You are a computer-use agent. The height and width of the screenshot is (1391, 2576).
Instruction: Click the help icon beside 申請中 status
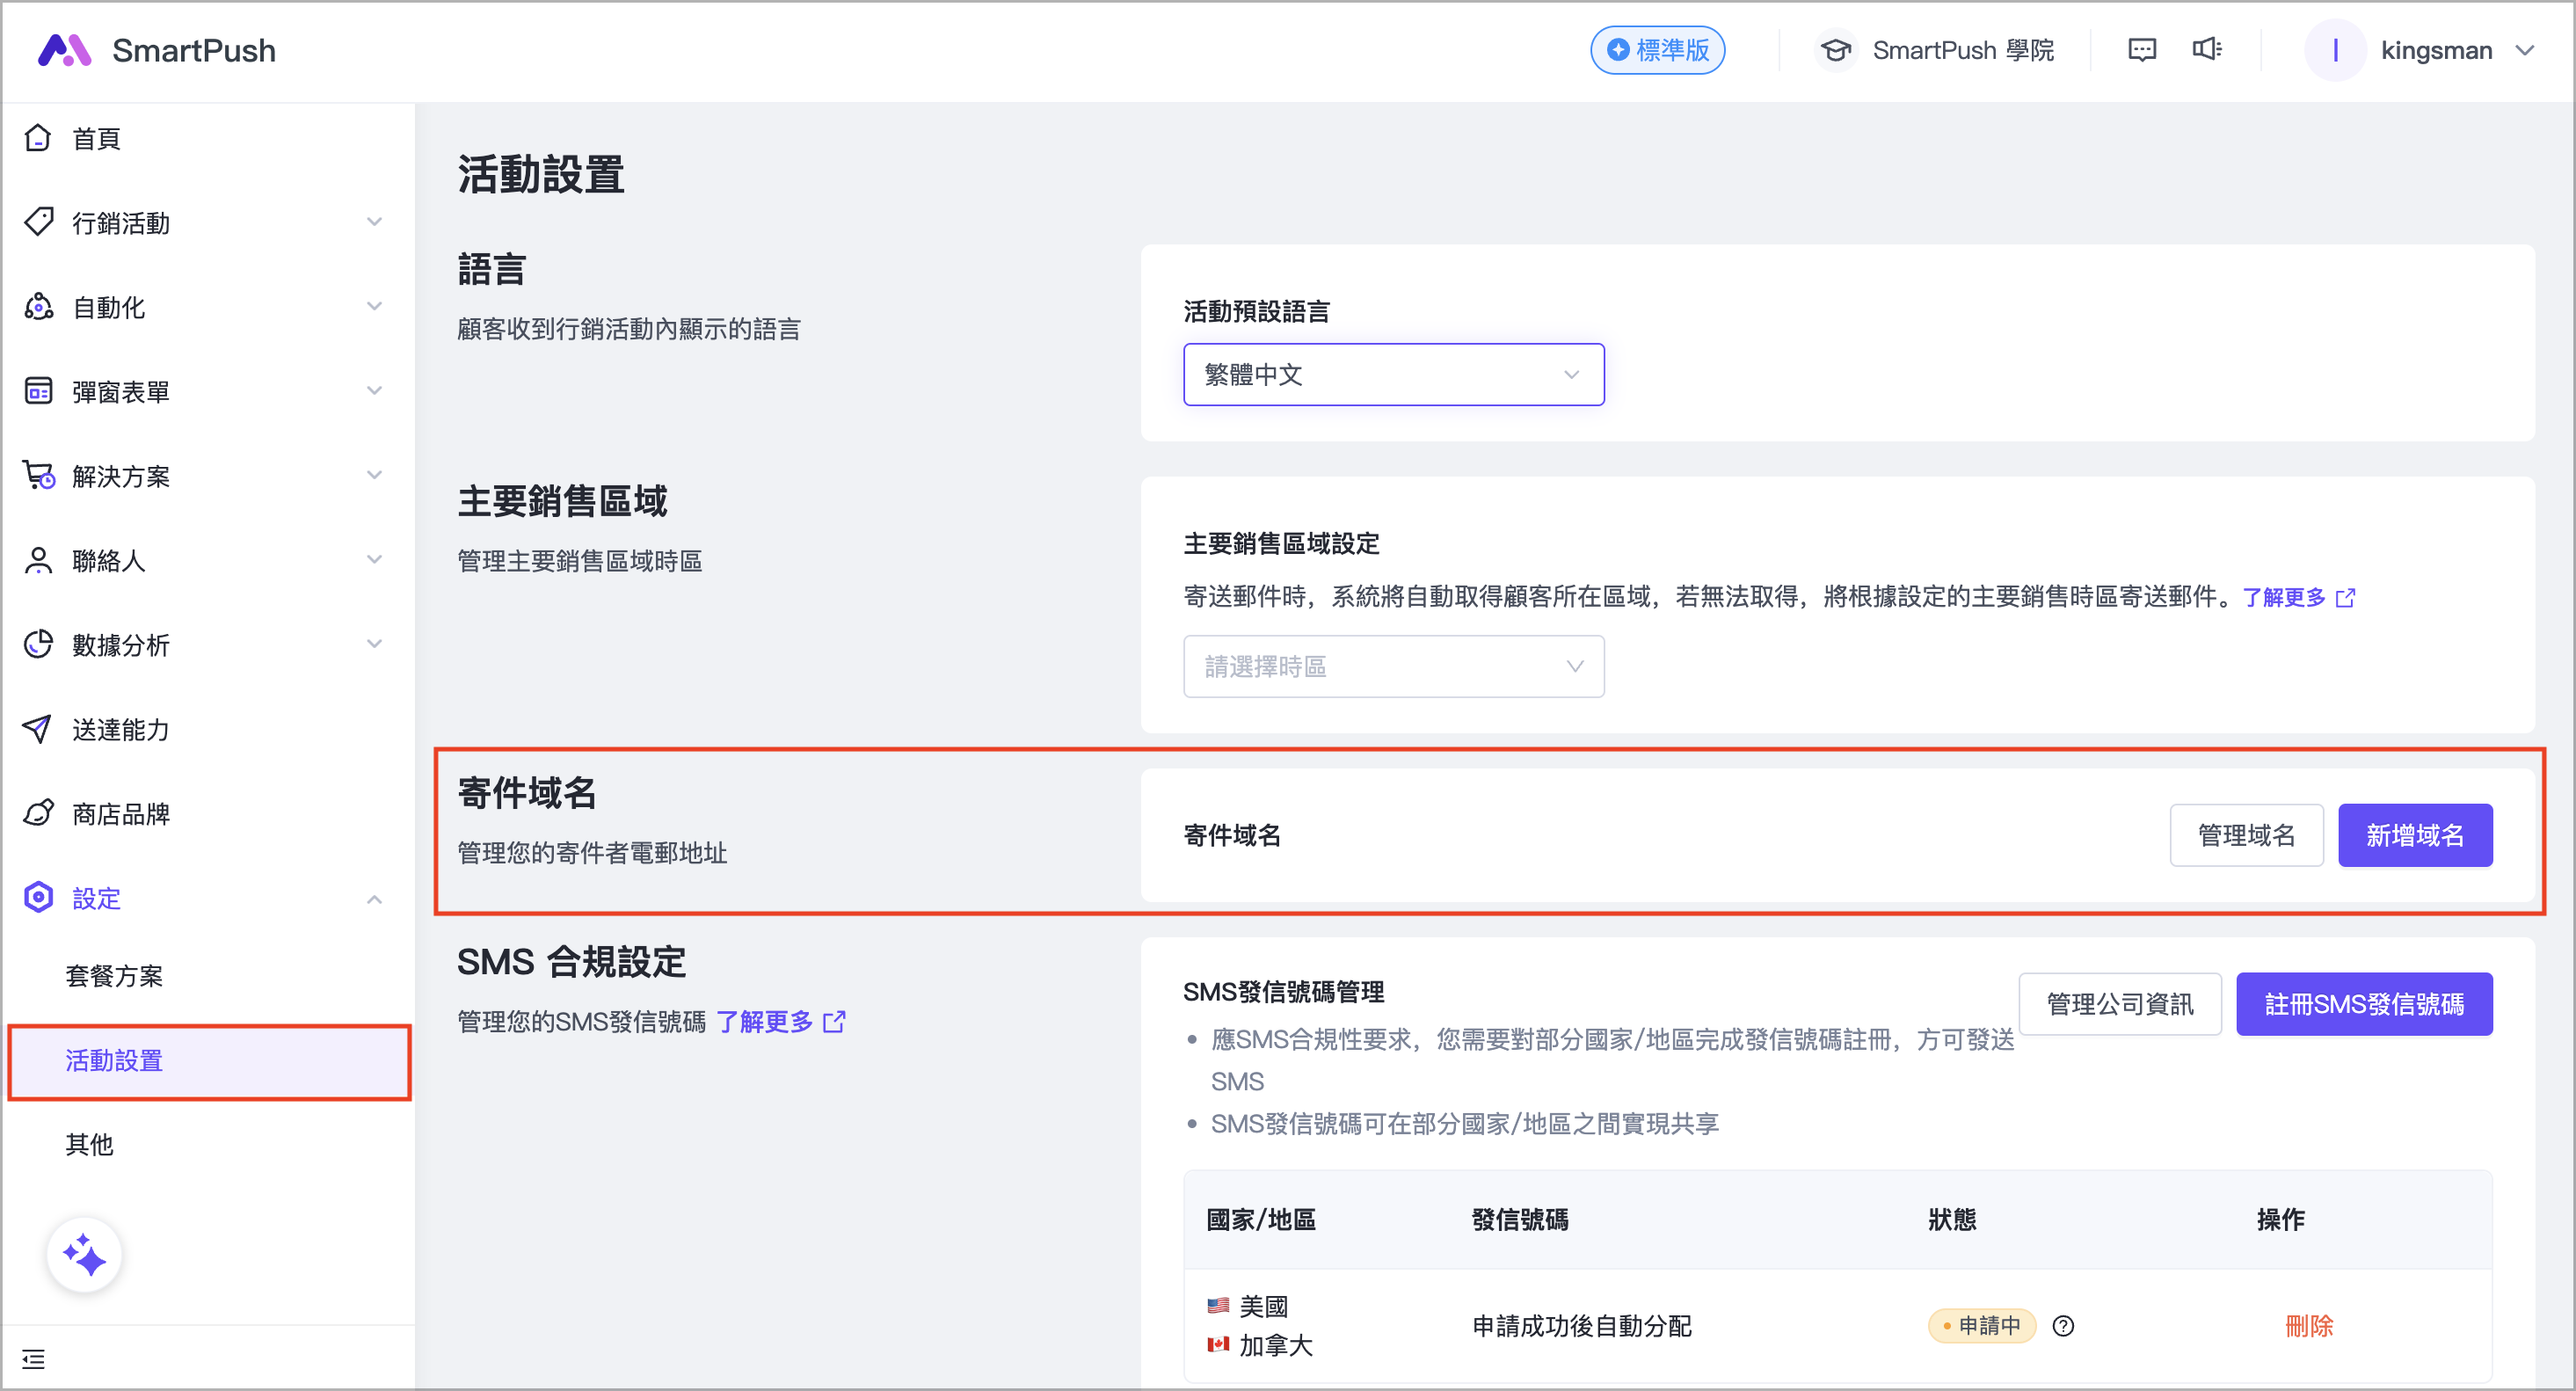click(x=2063, y=1326)
